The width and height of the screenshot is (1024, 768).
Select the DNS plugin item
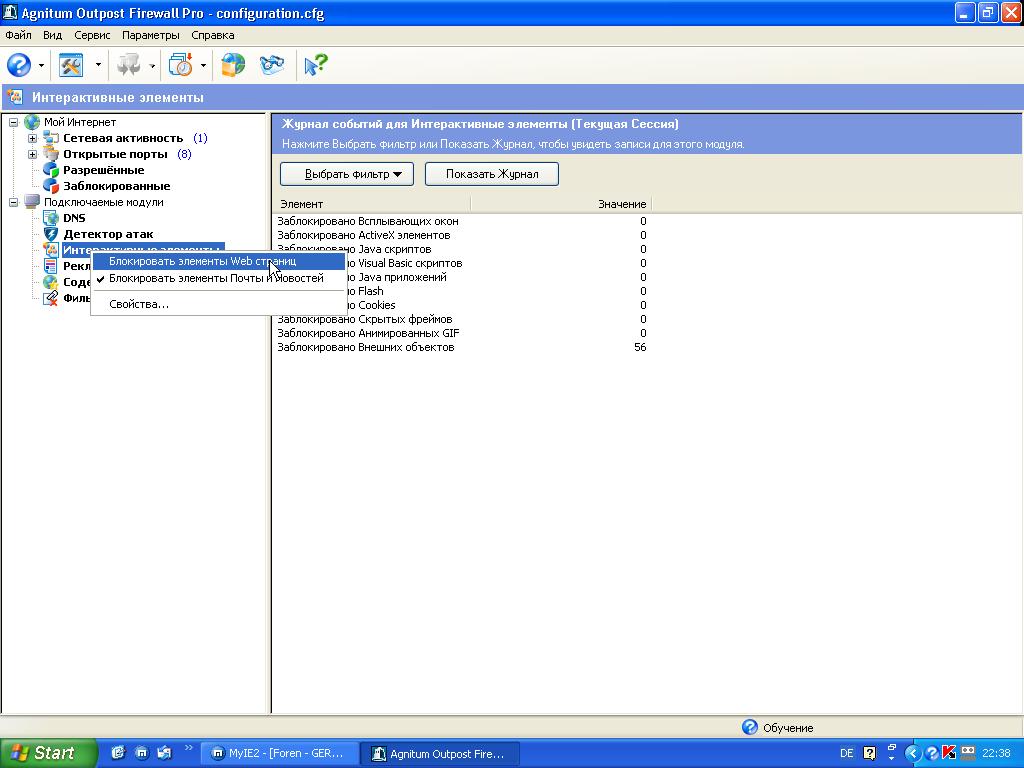74,218
